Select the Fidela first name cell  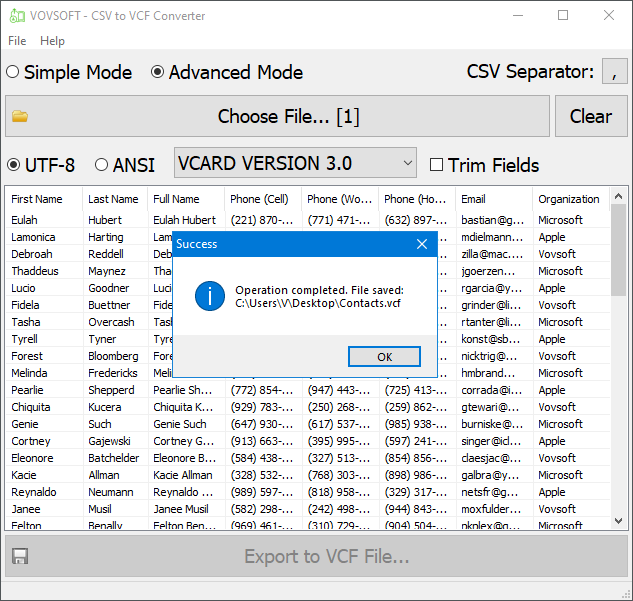(x=25, y=305)
